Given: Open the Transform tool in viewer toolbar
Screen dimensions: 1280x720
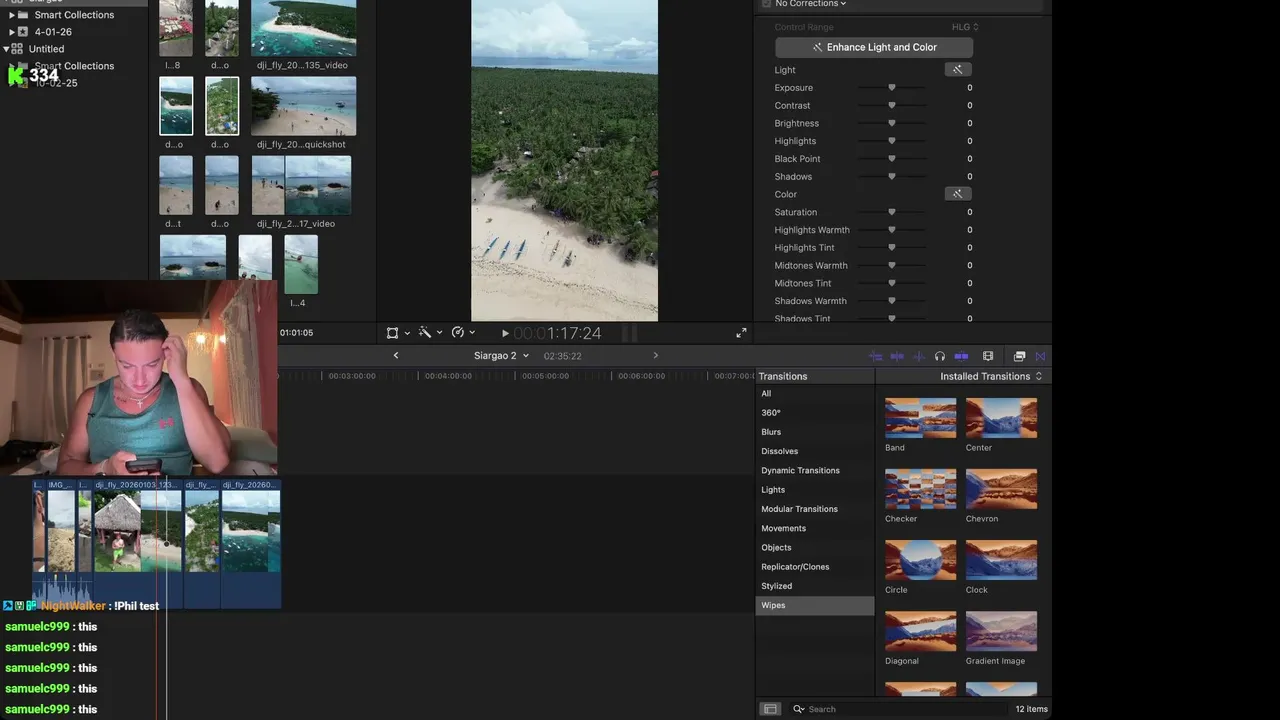Looking at the screenshot, I should 392,333.
